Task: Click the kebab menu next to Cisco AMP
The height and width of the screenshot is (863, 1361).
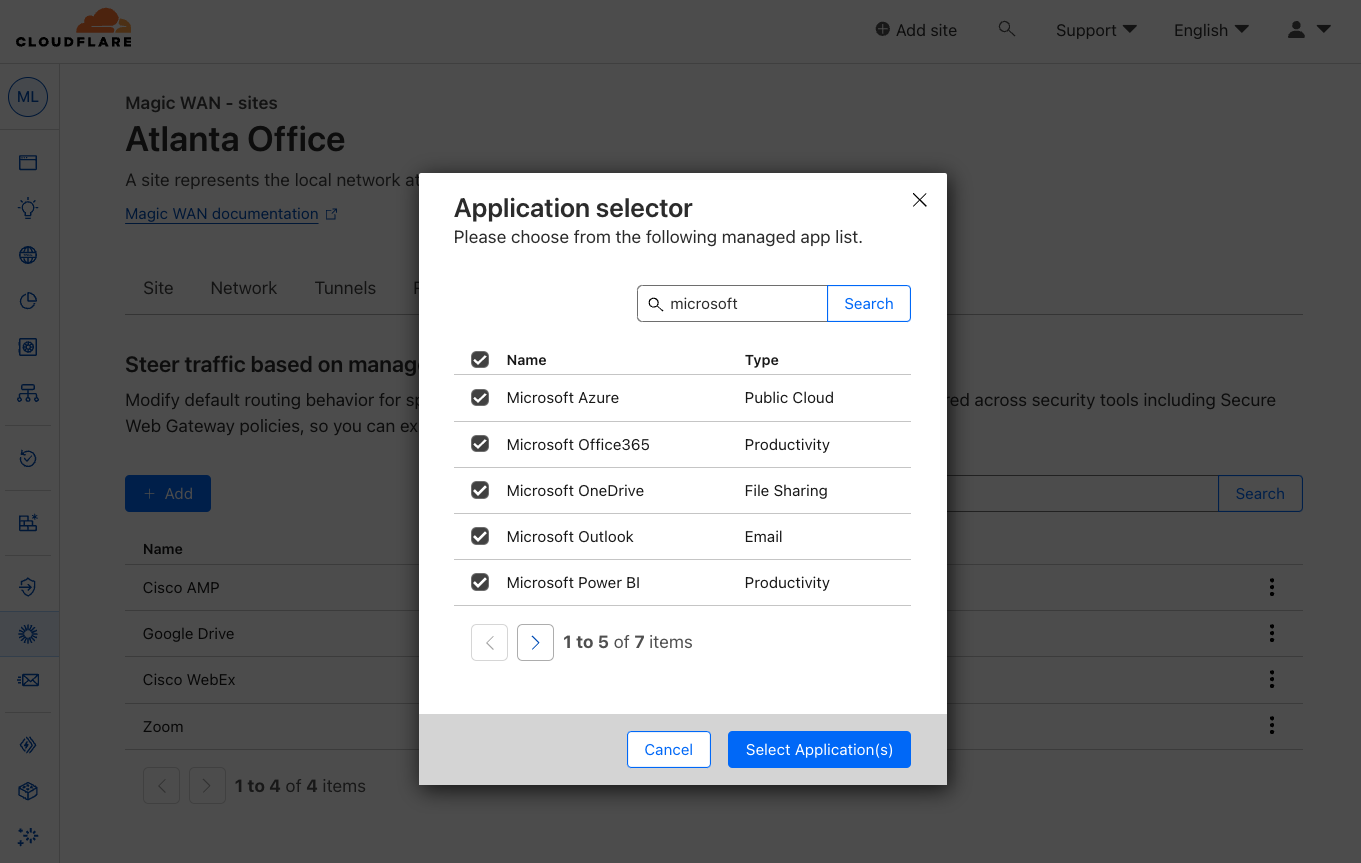Action: 1271,587
